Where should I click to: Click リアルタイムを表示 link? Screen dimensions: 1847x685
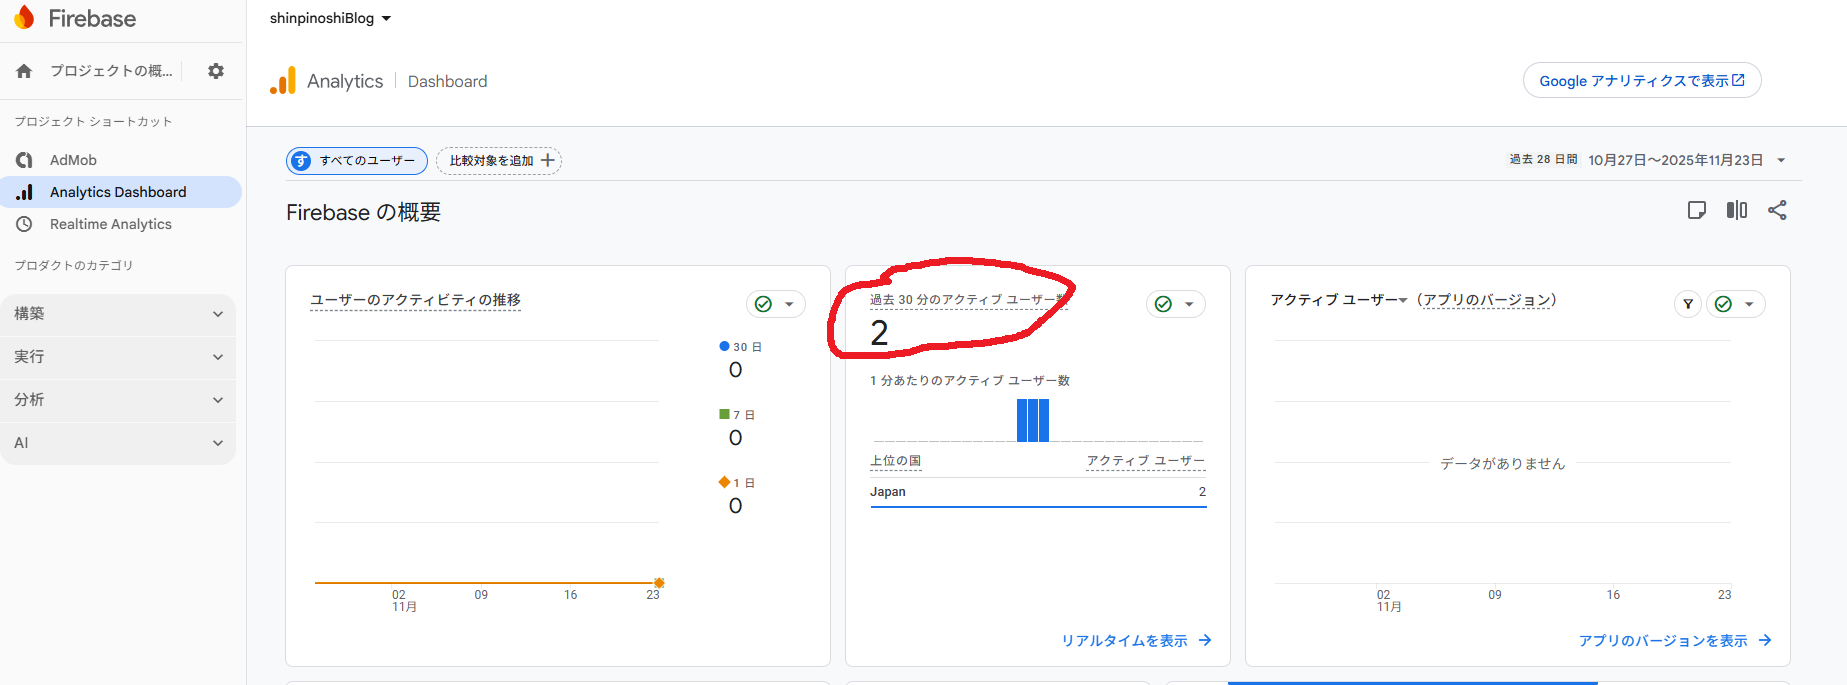[x=1124, y=640]
